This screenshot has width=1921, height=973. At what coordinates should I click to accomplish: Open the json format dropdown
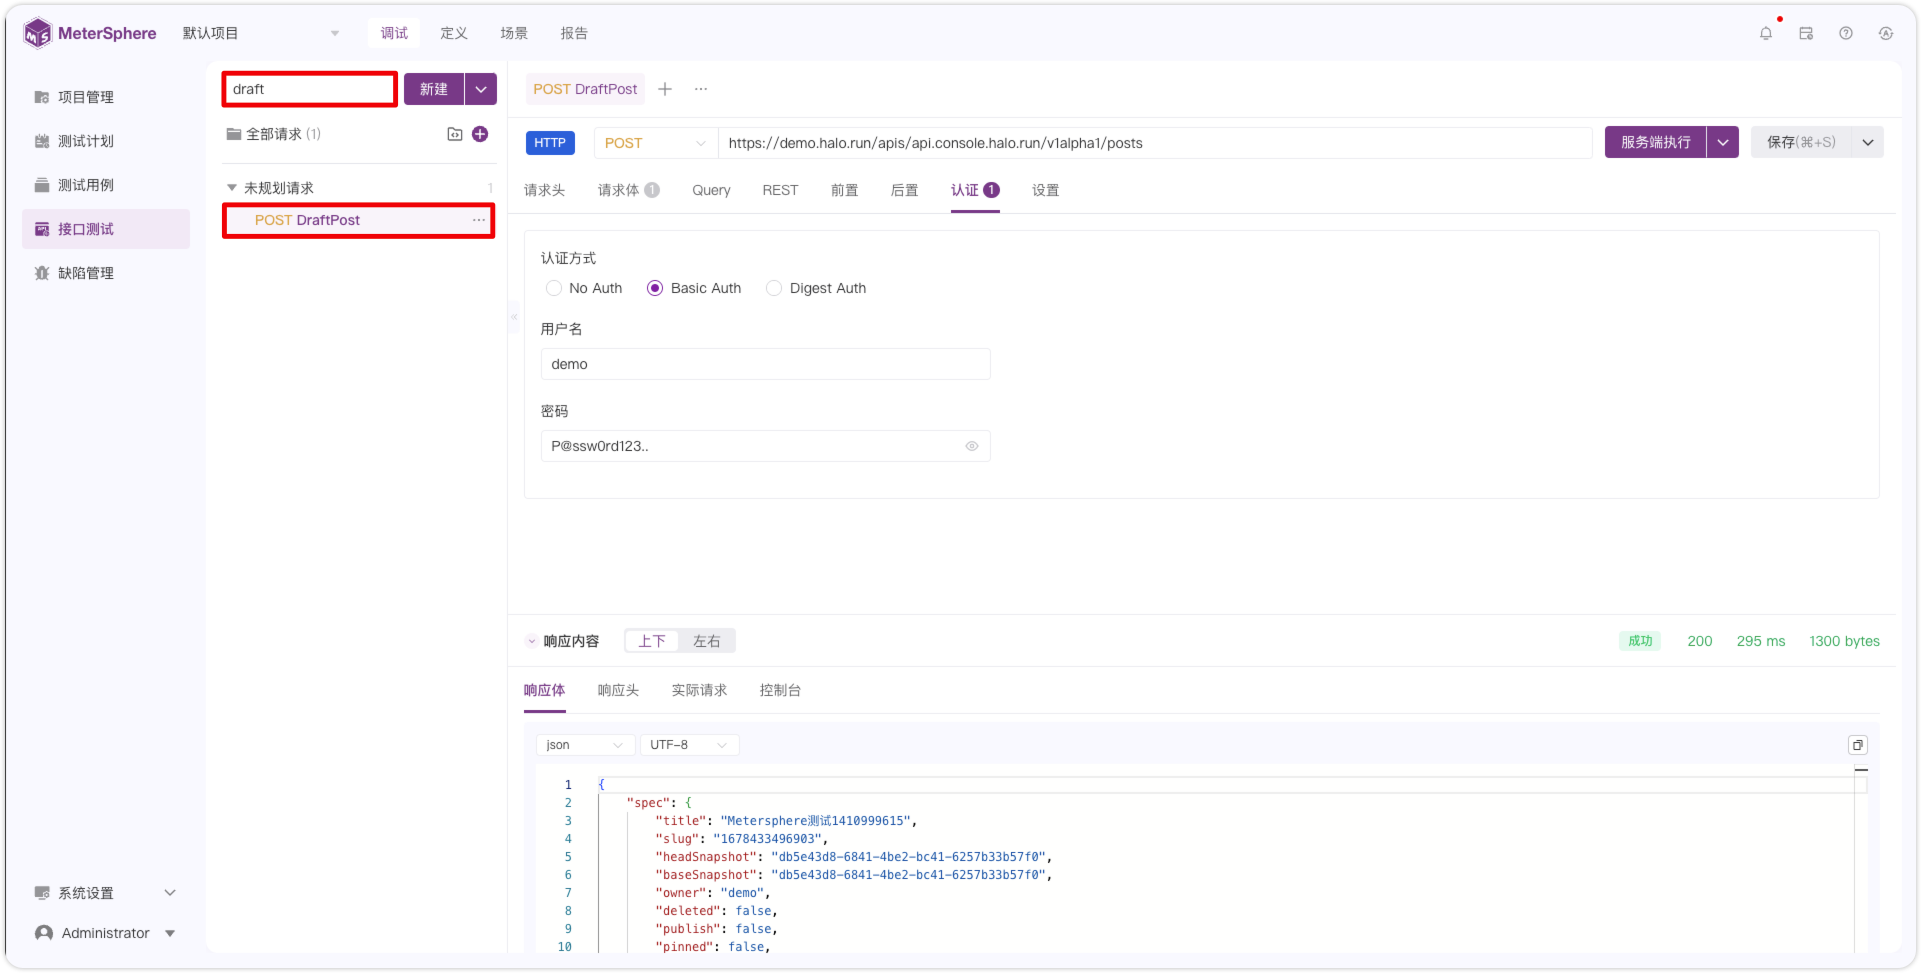coord(585,745)
